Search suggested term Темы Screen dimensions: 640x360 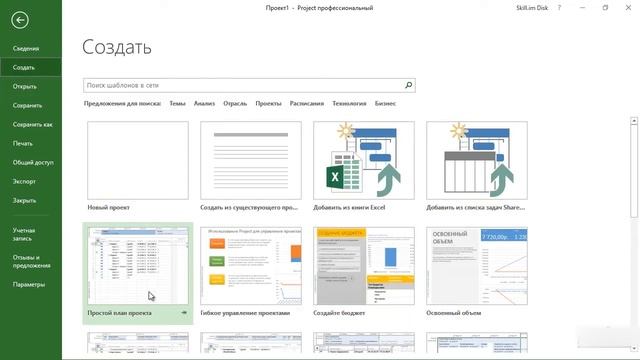(x=177, y=104)
